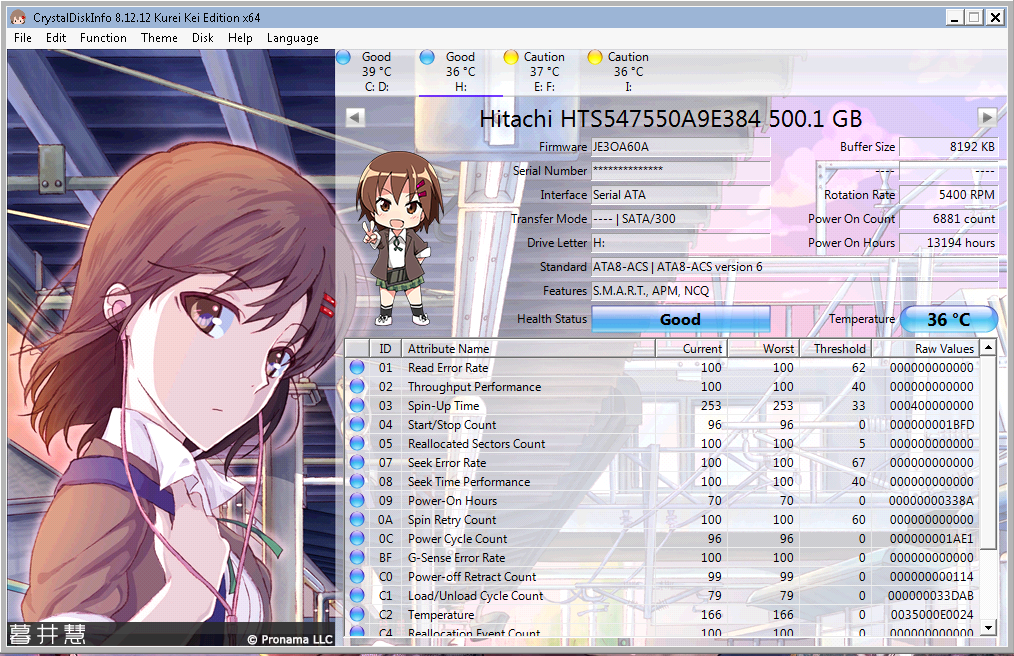Select the E: F: caution disk tab
Image resolution: width=1014 pixels, height=656 pixels.
(544, 72)
